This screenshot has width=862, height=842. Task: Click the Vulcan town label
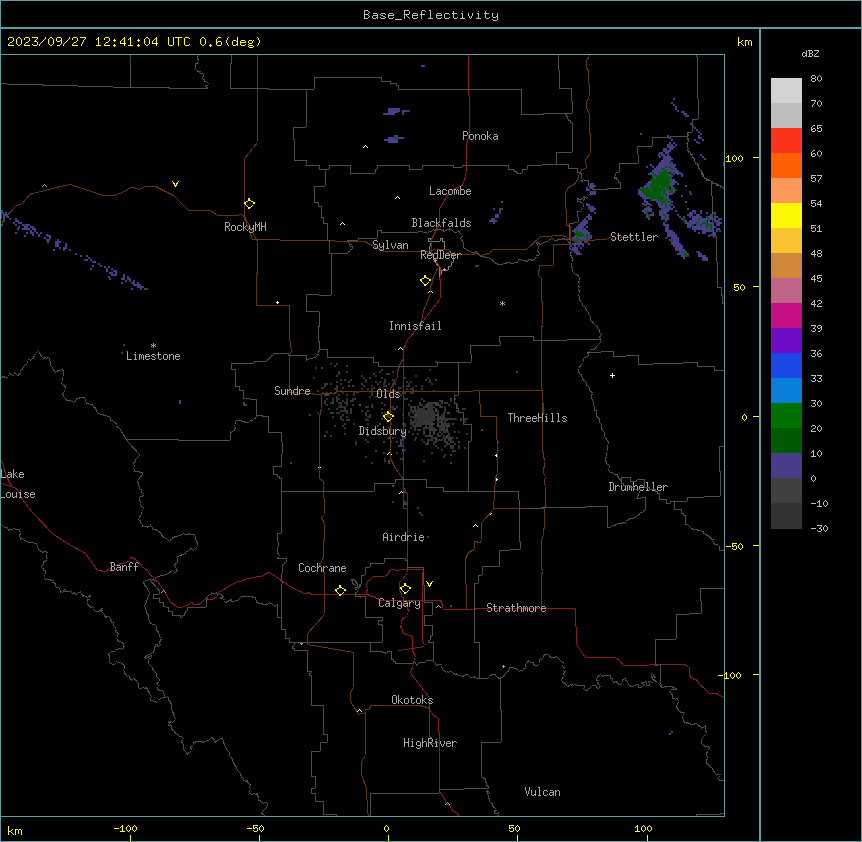(x=542, y=792)
